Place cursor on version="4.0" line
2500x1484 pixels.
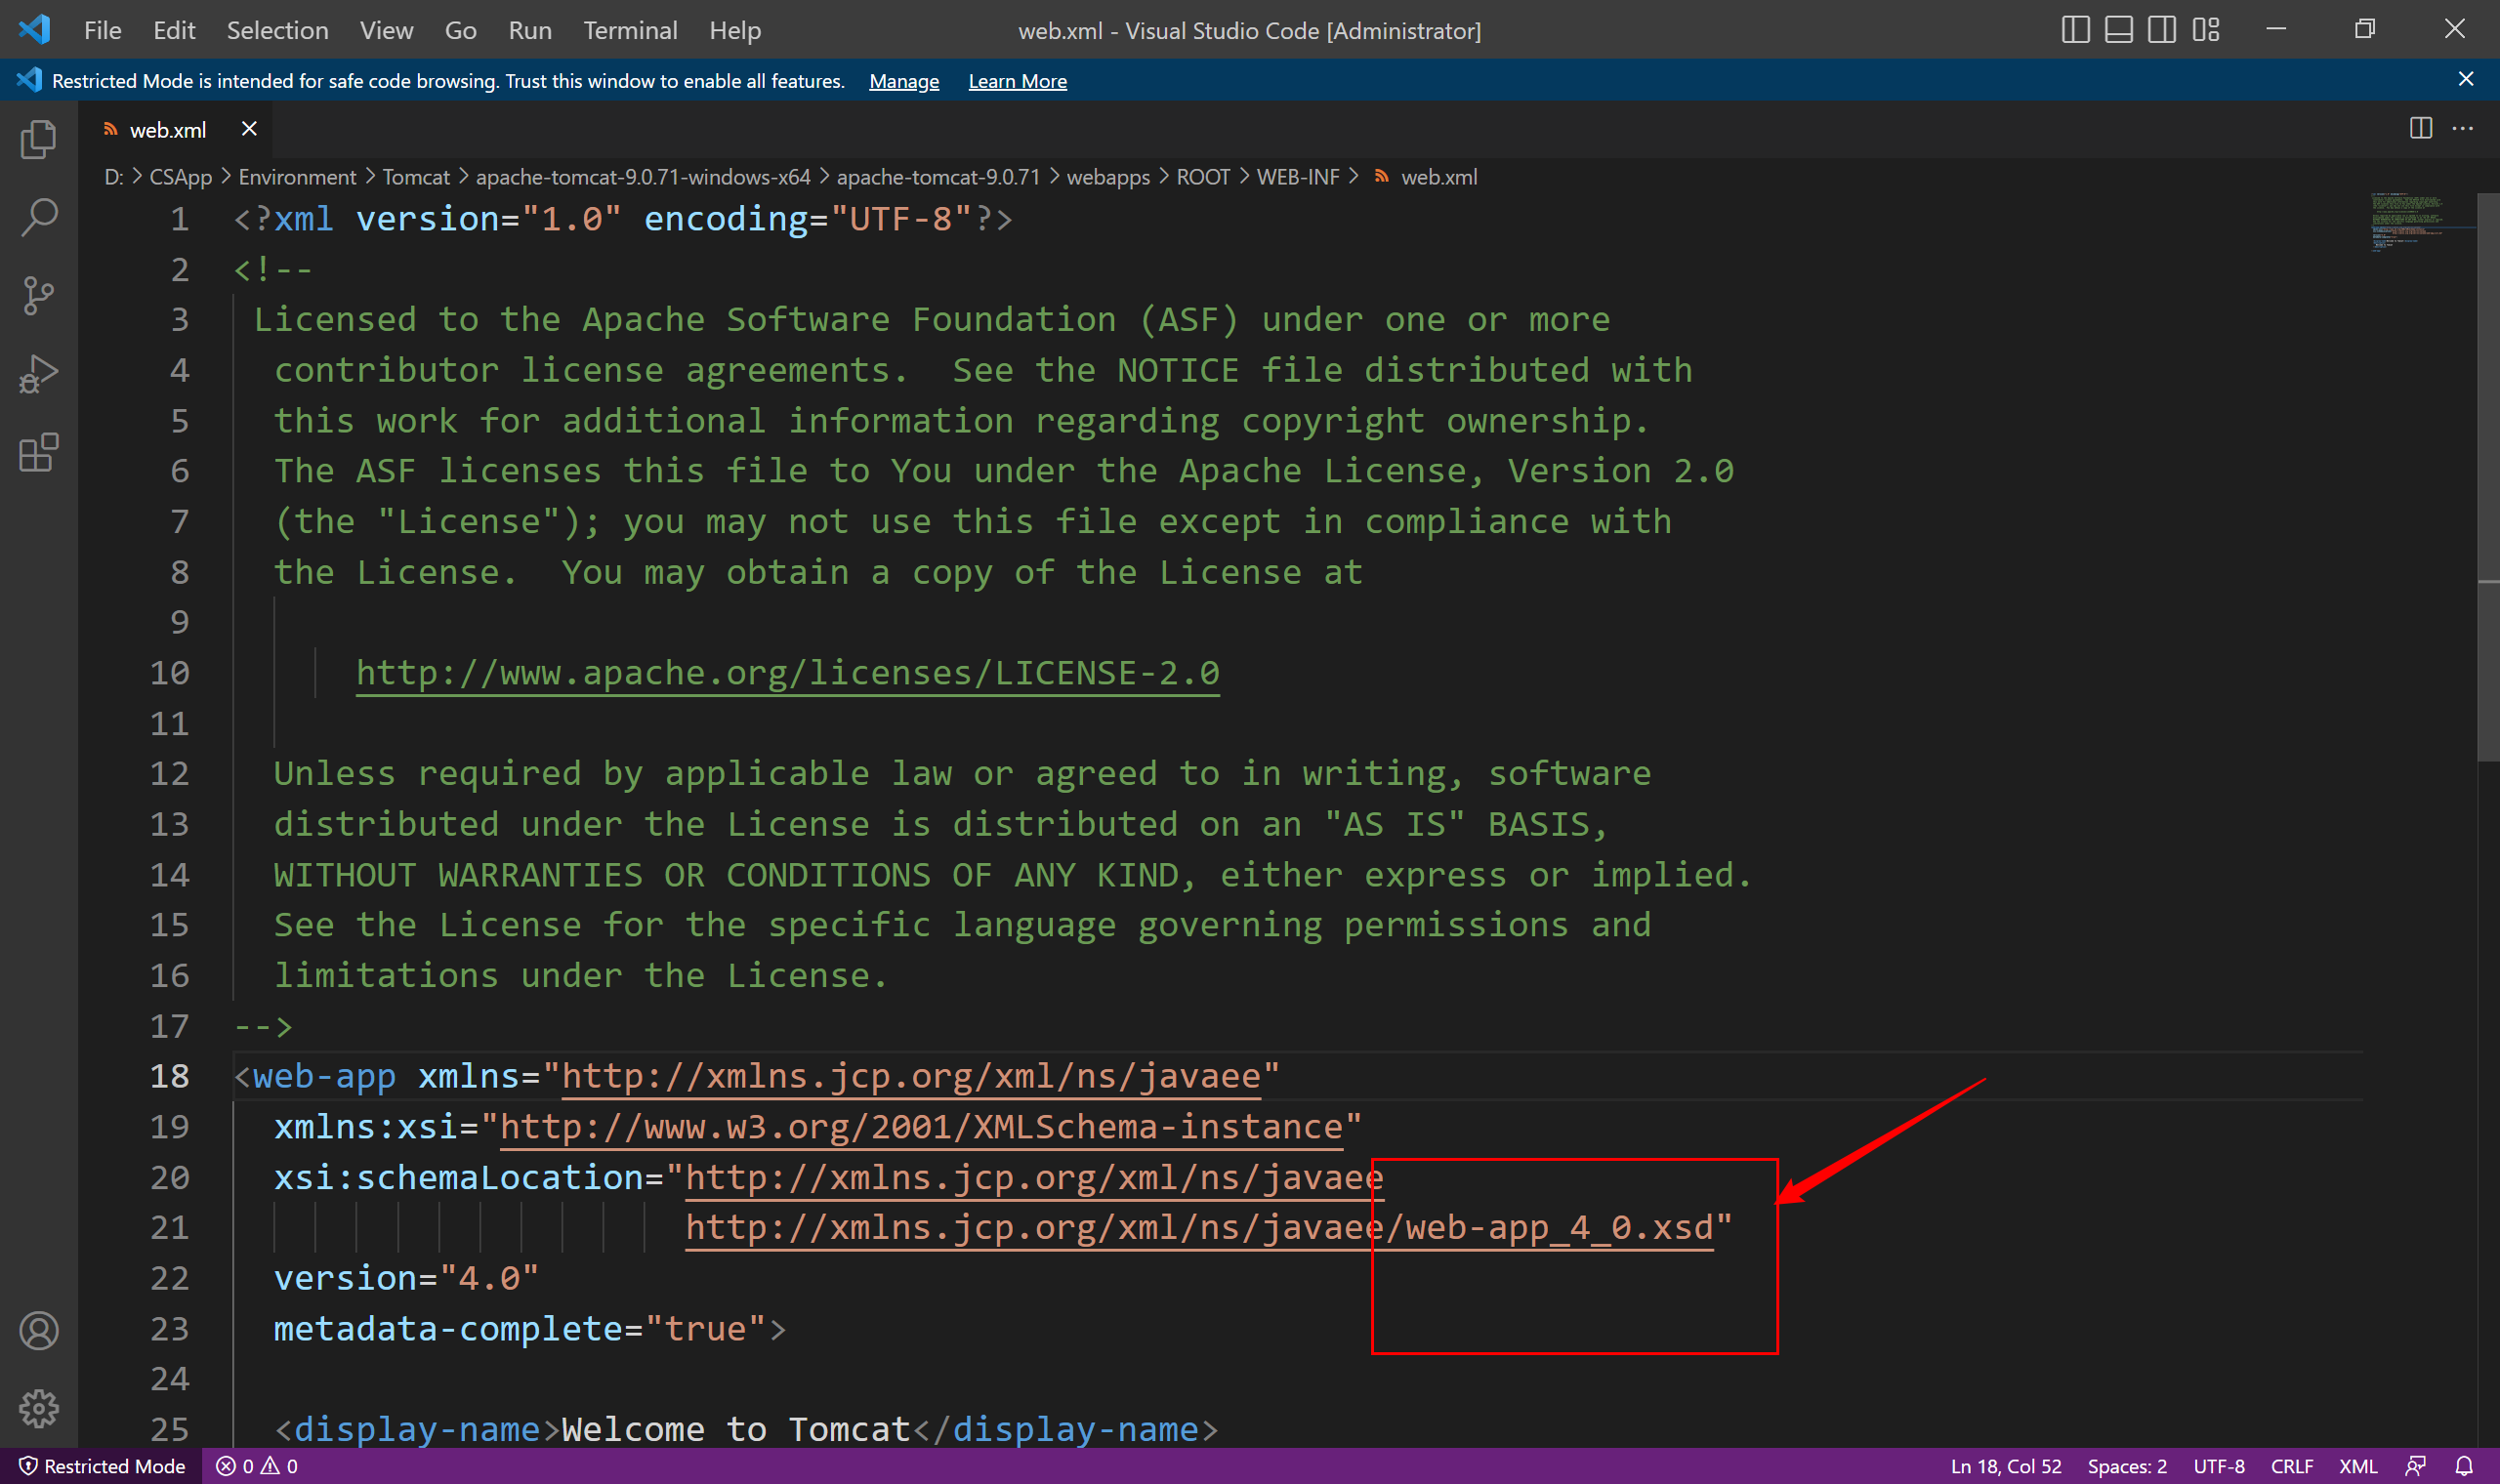pyautogui.click(x=406, y=1278)
